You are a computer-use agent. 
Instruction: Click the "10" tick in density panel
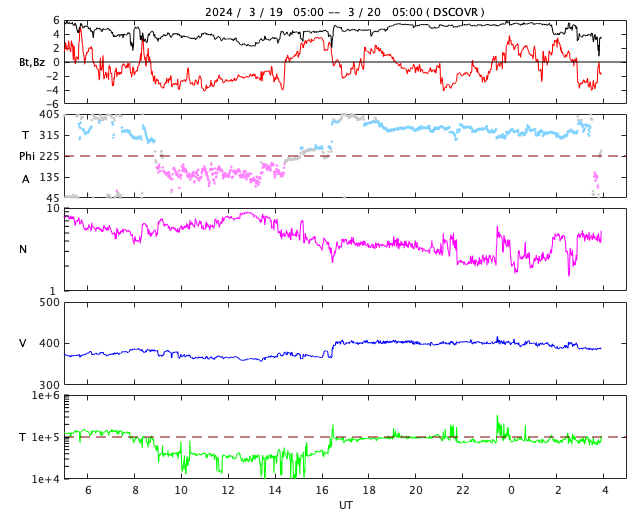(53, 208)
